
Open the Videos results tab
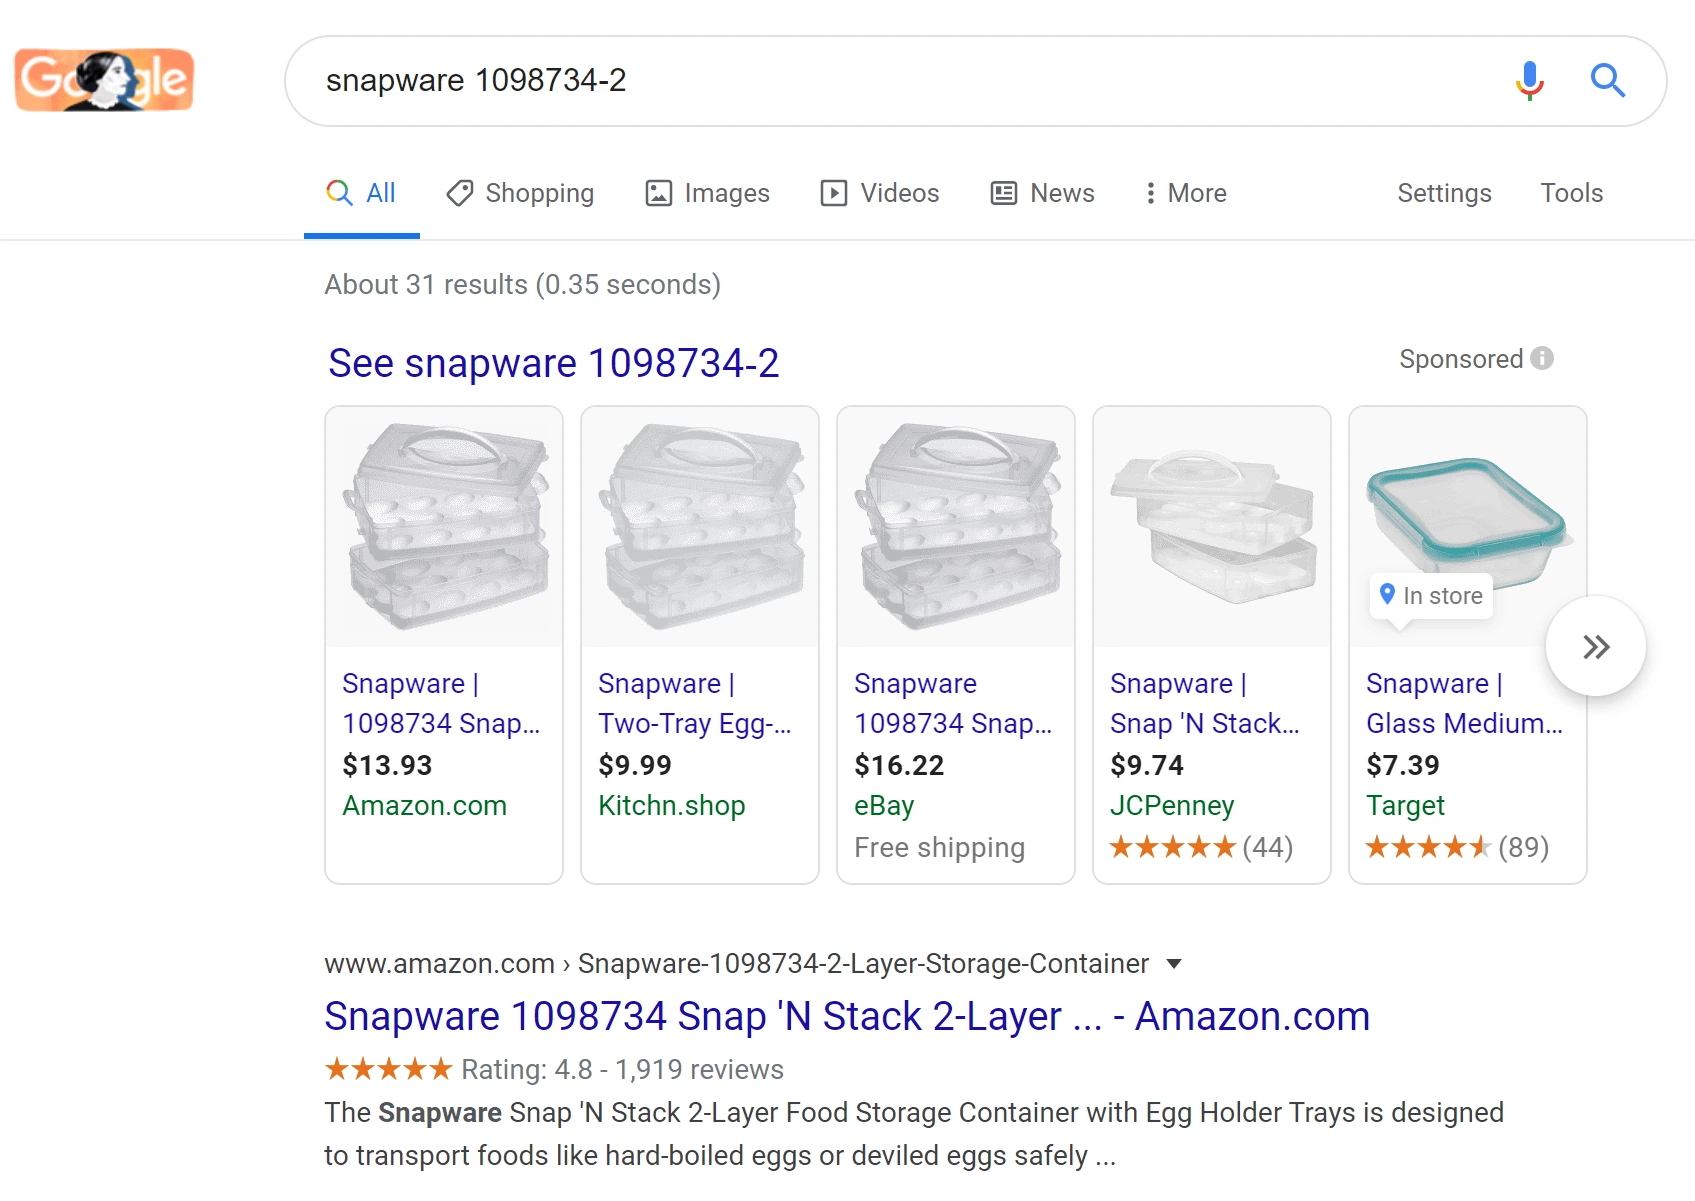pyautogui.click(x=880, y=193)
